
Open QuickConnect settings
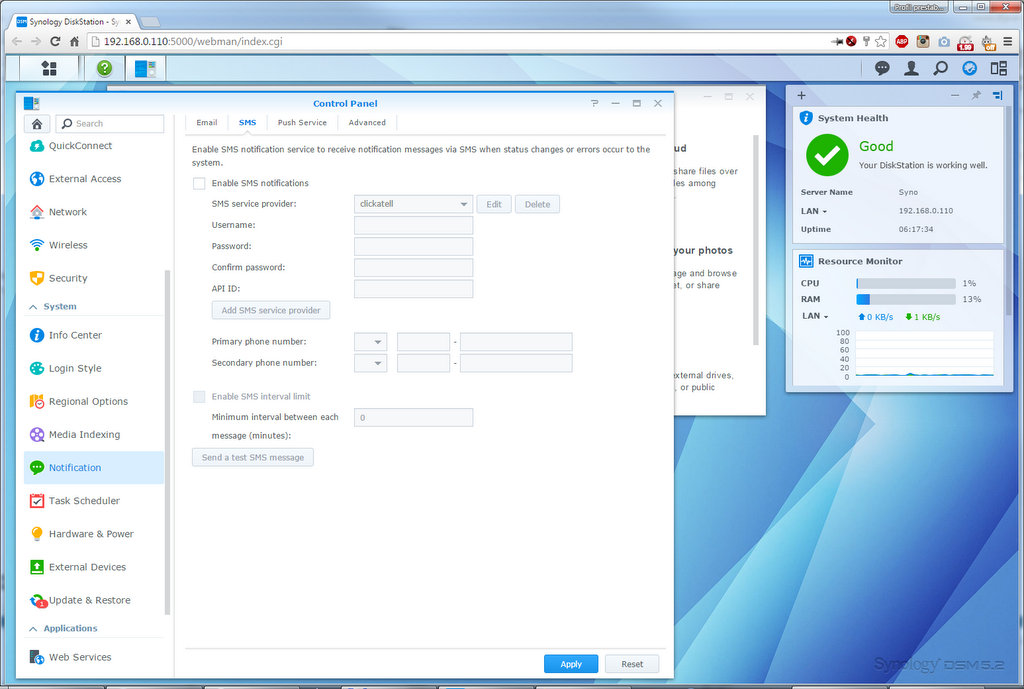click(94, 146)
